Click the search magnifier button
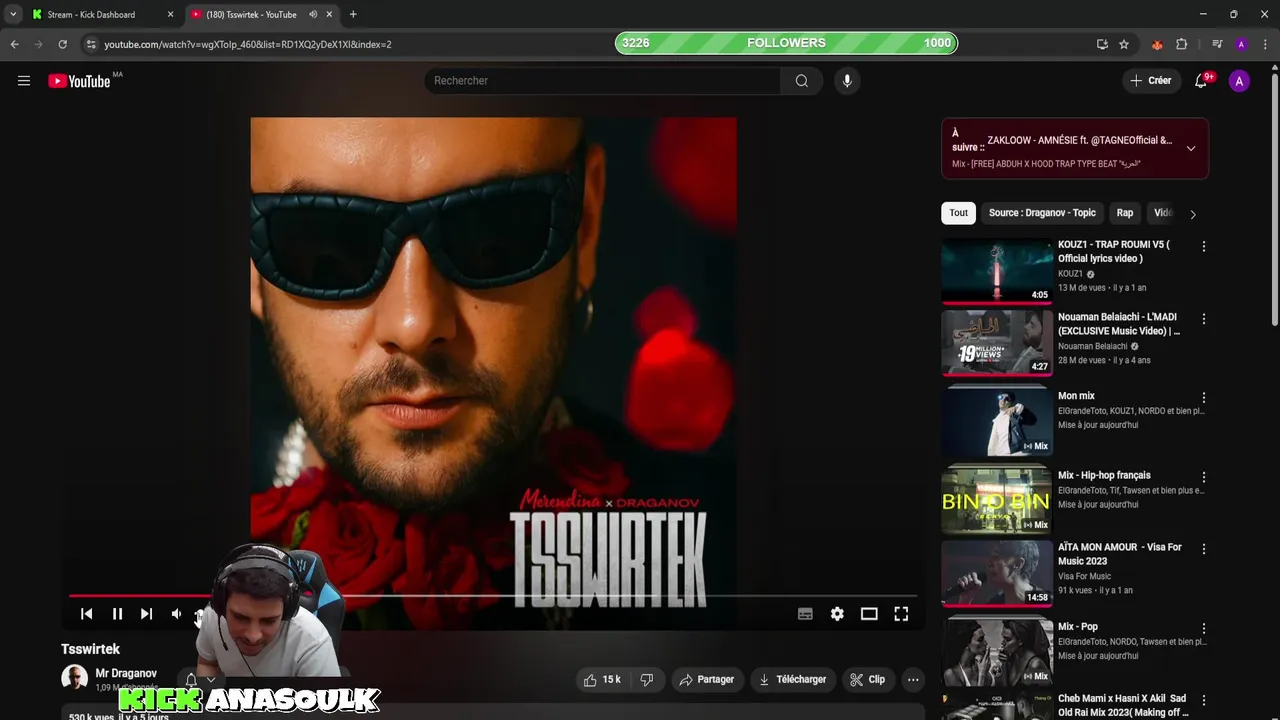This screenshot has width=1280, height=720. tap(801, 81)
